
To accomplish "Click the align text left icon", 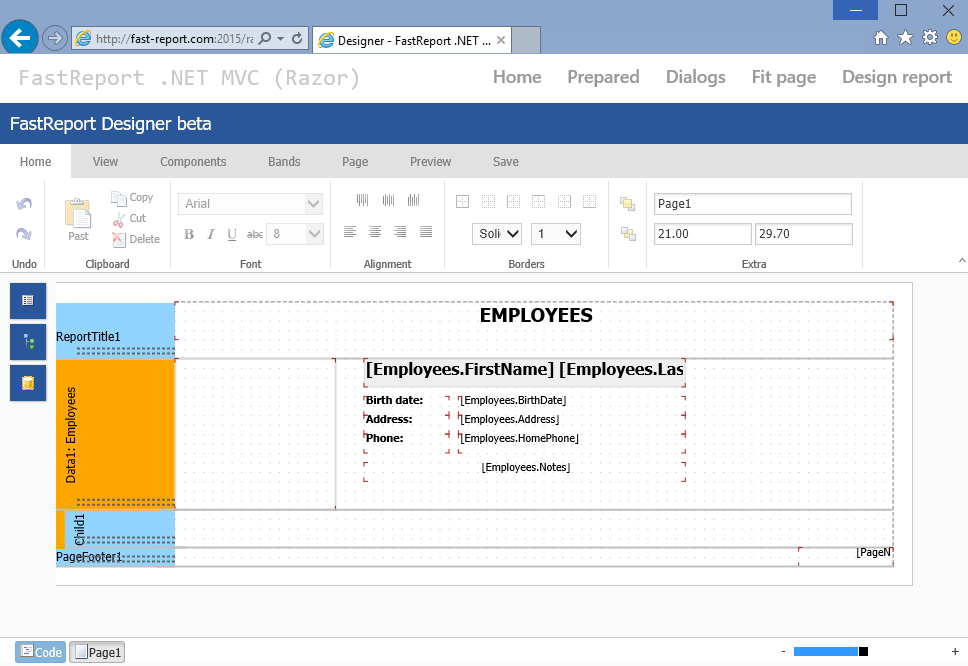I will click(350, 232).
